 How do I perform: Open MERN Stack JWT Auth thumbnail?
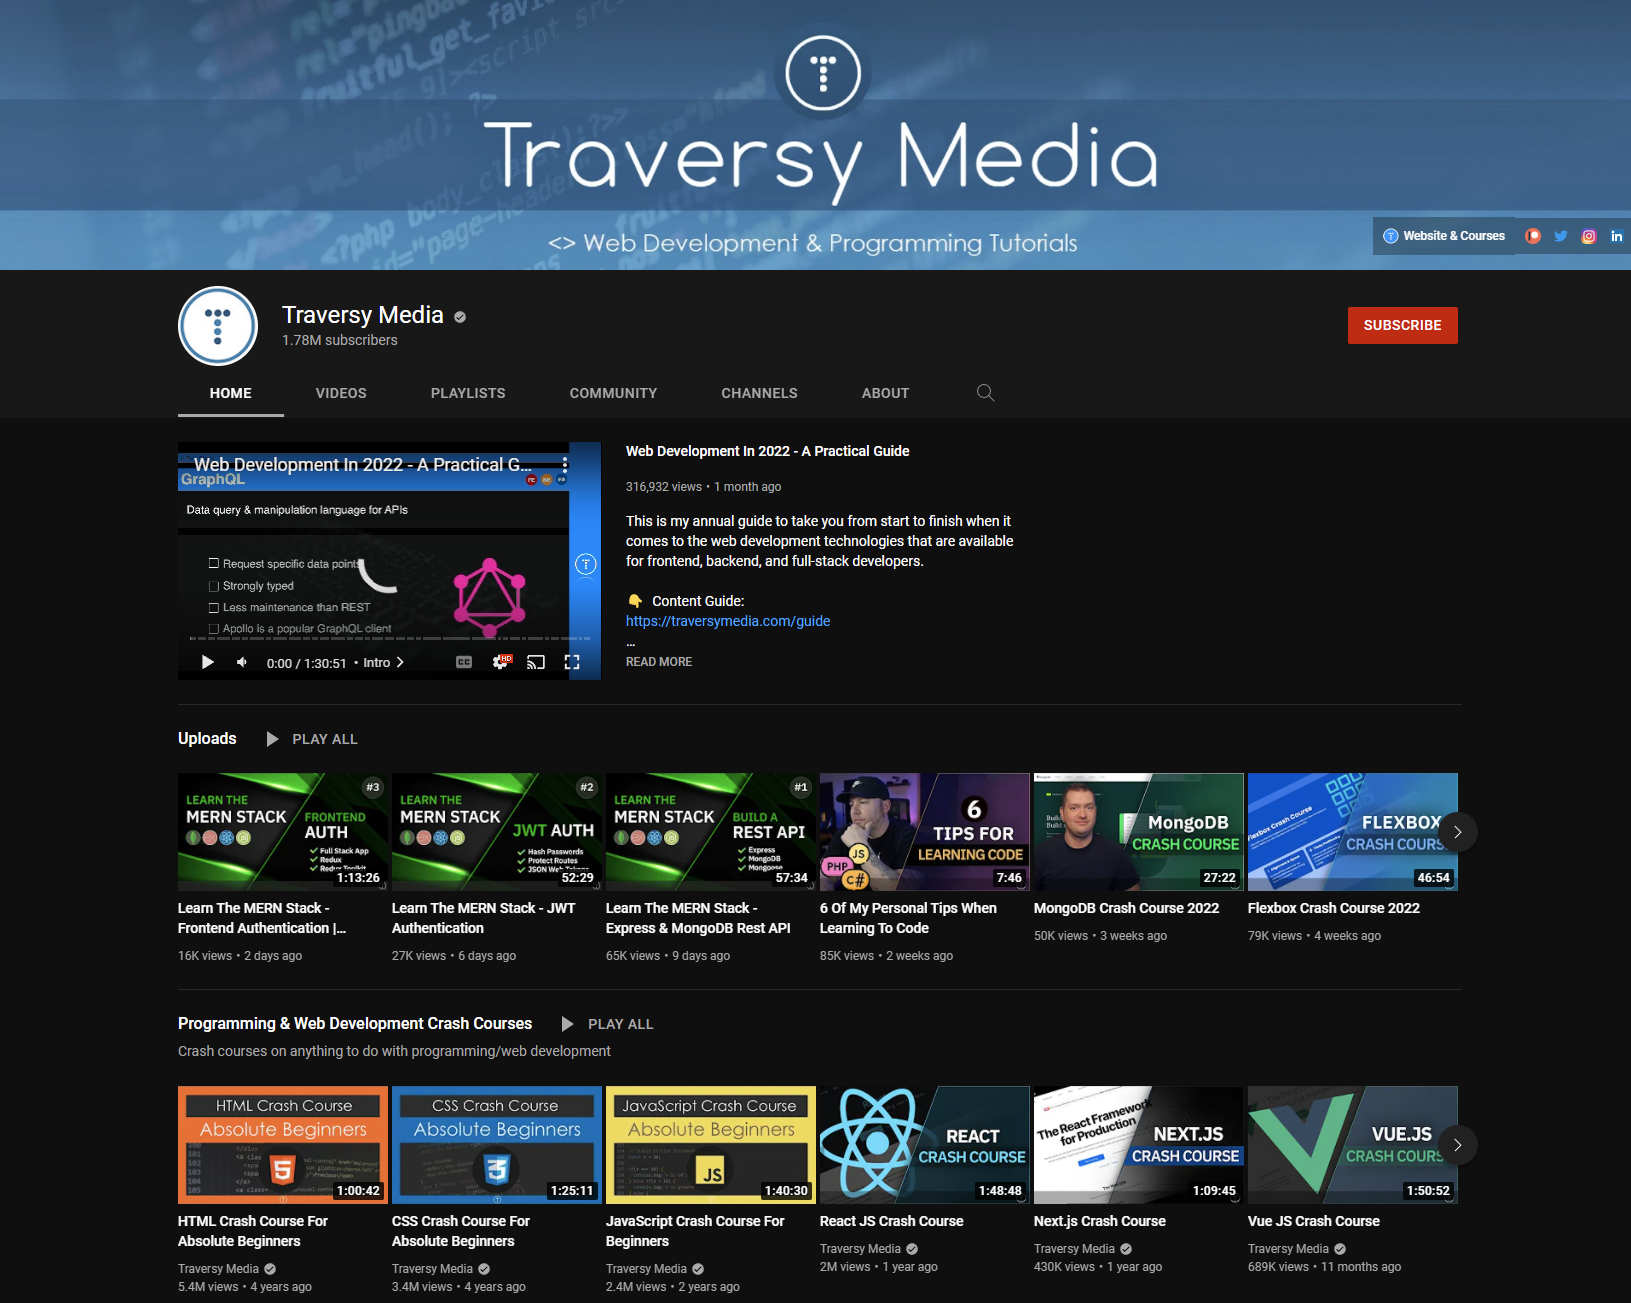click(497, 832)
